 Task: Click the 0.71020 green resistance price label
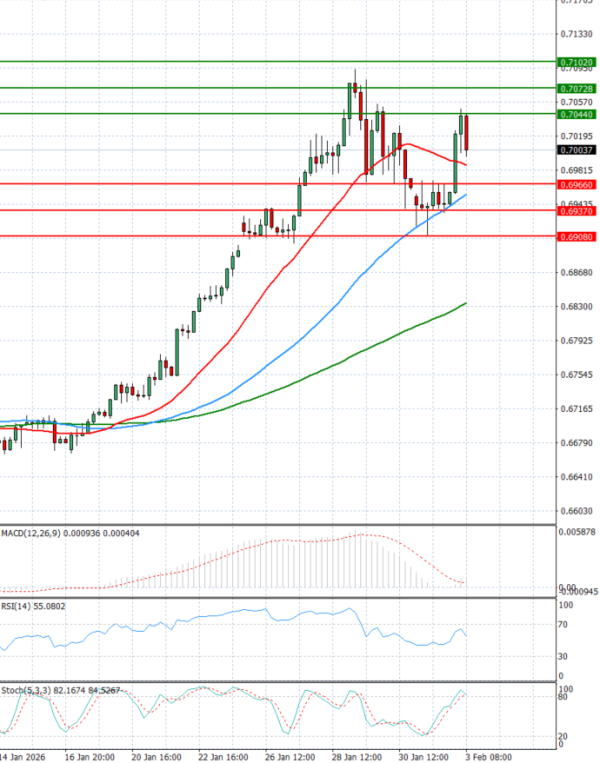577,62
